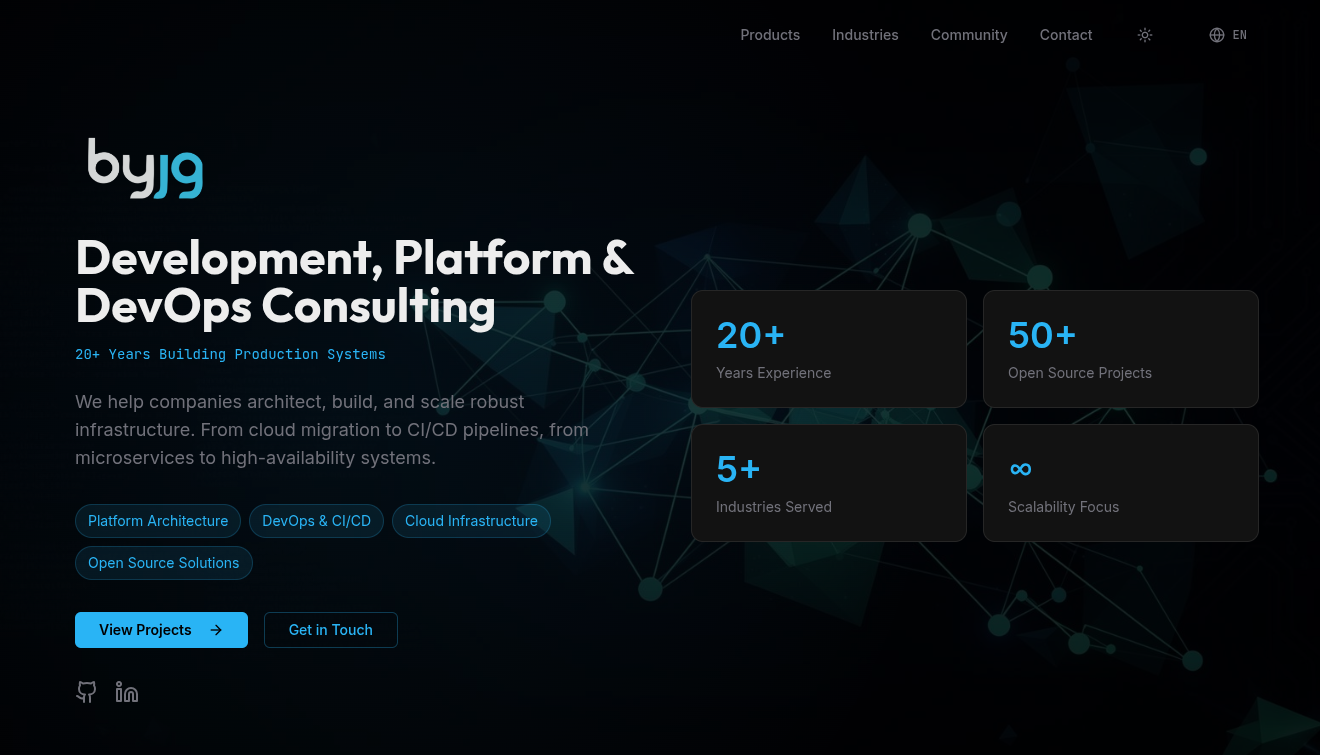1320x755 pixels.
Task: Click the Get in Touch button
Action: pyautogui.click(x=331, y=630)
